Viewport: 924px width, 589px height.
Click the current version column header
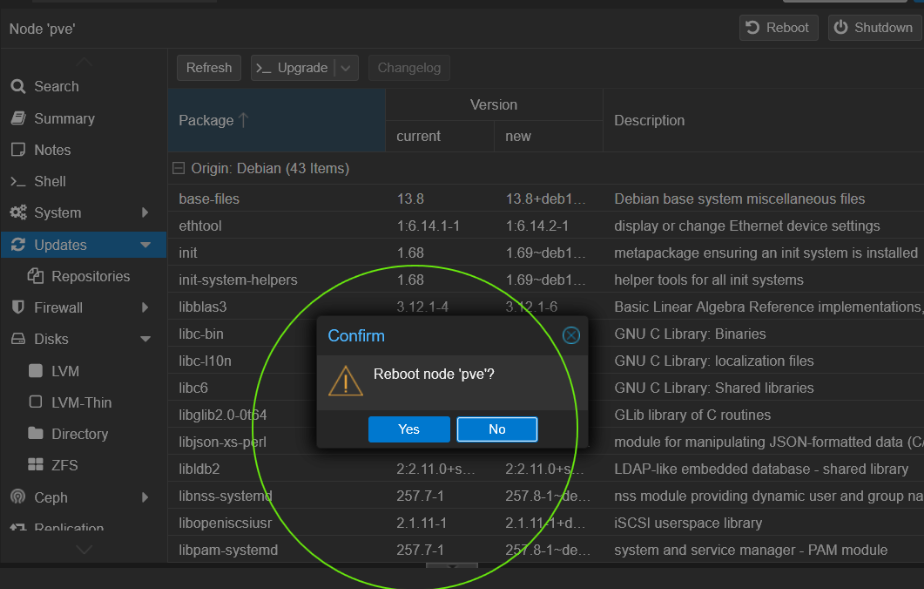[x=440, y=136]
